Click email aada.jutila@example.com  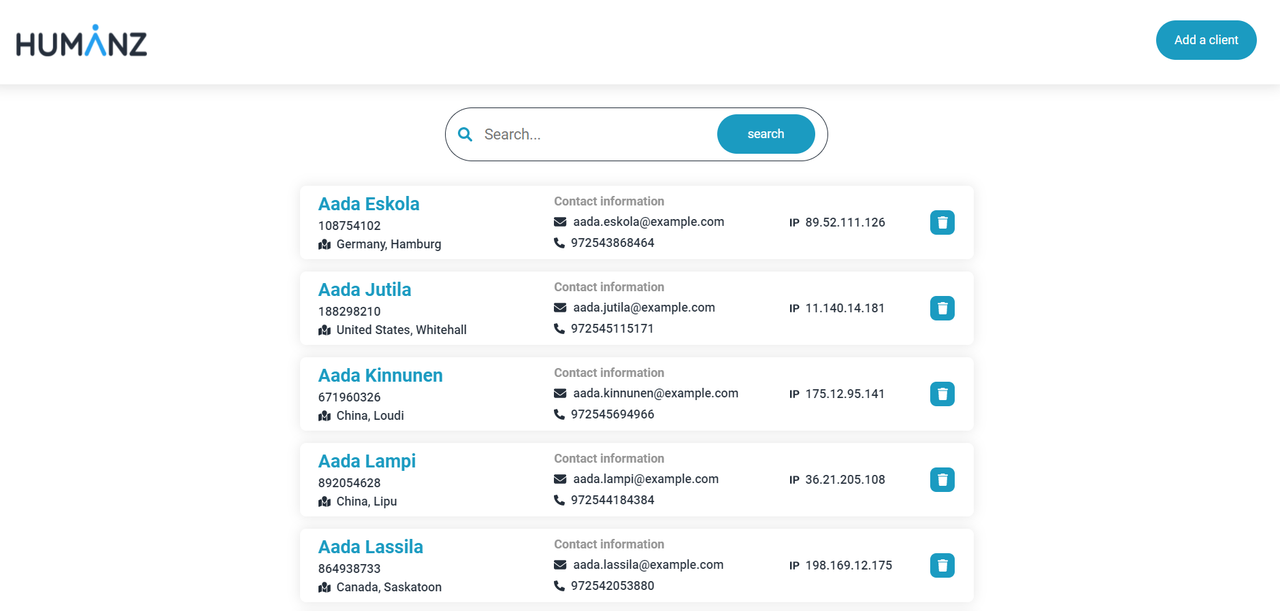click(644, 308)
